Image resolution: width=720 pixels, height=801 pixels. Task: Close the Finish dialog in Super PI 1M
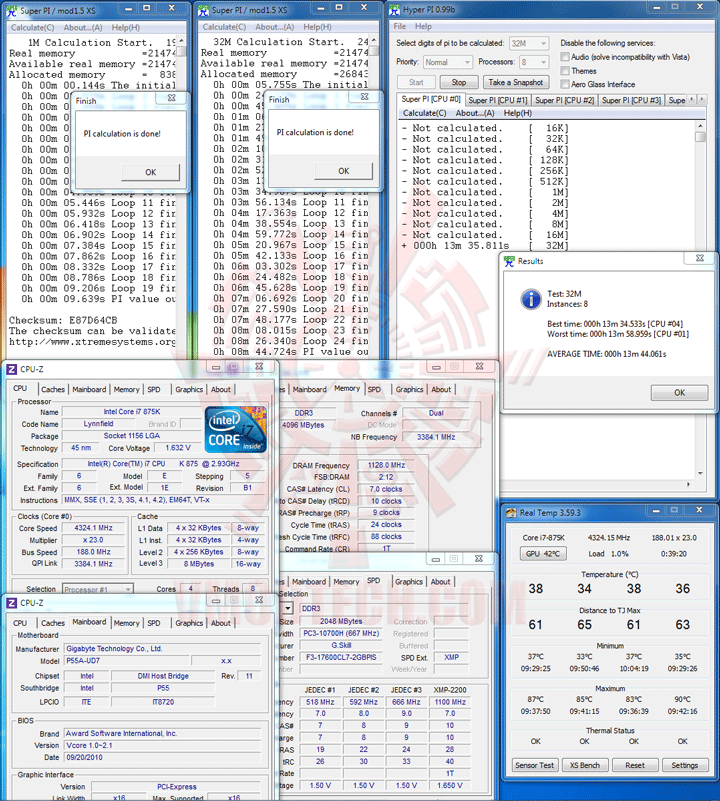172,97
